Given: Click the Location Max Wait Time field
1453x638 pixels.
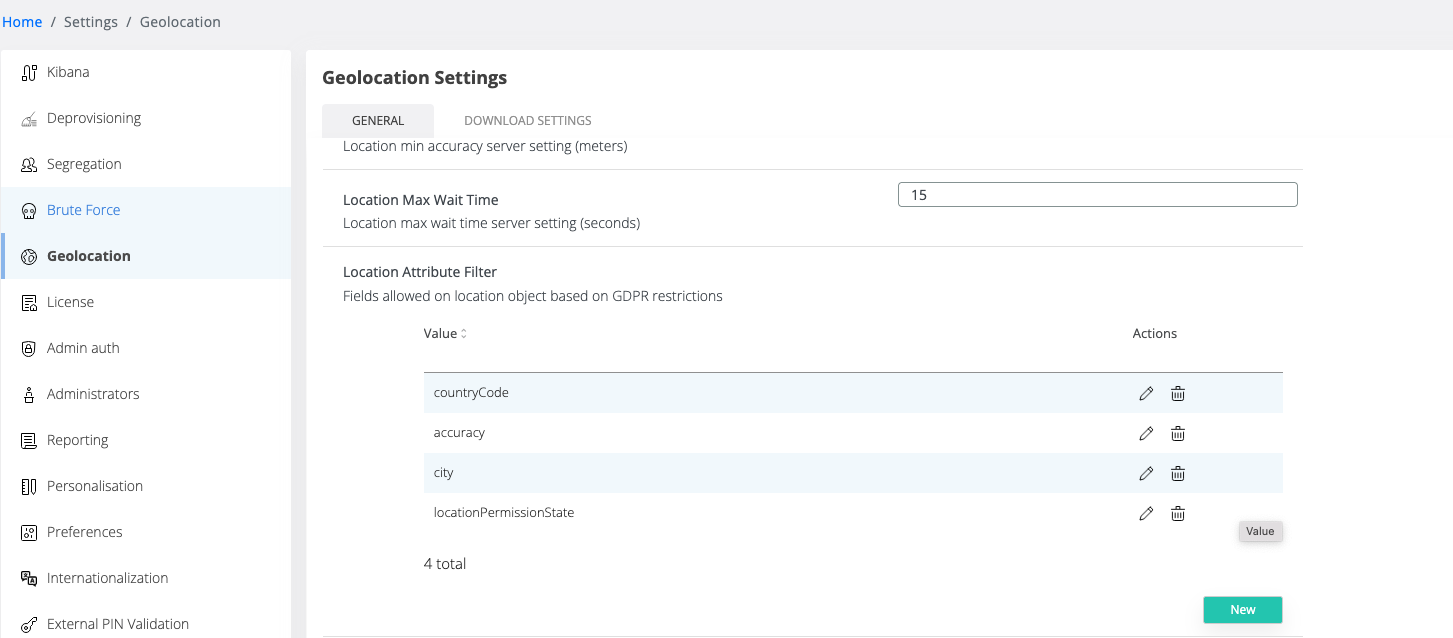Looking at the screenshot, I should [x=1097, y=195].
